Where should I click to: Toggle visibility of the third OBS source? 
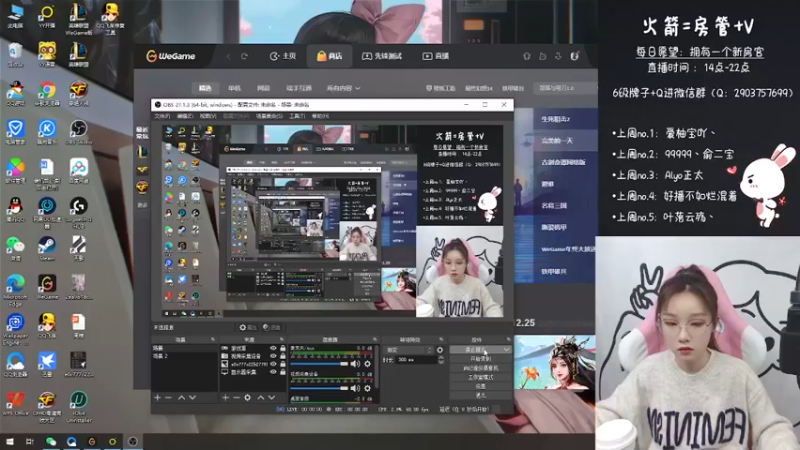(x=273, y=364)
